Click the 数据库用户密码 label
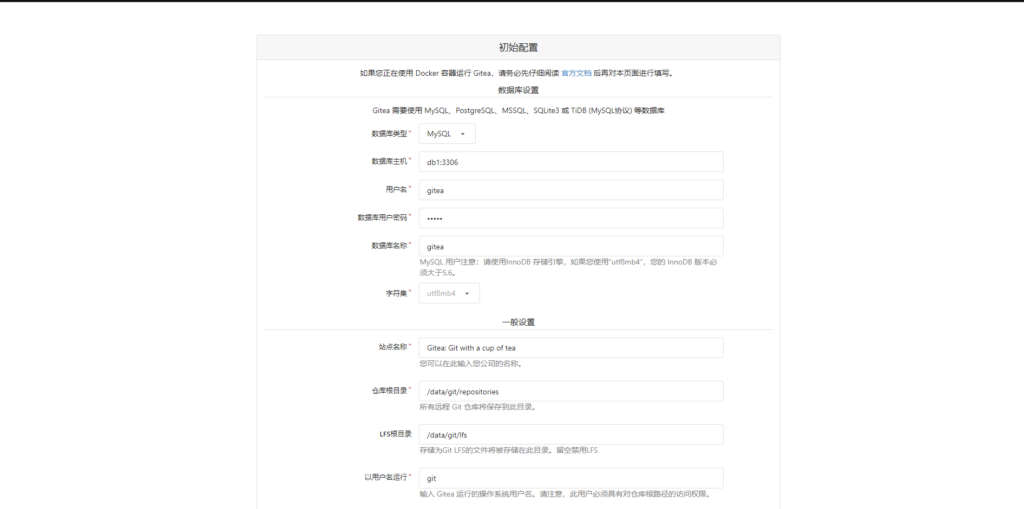This screenshot has height=509, width=1024. (x=382, y=217)
